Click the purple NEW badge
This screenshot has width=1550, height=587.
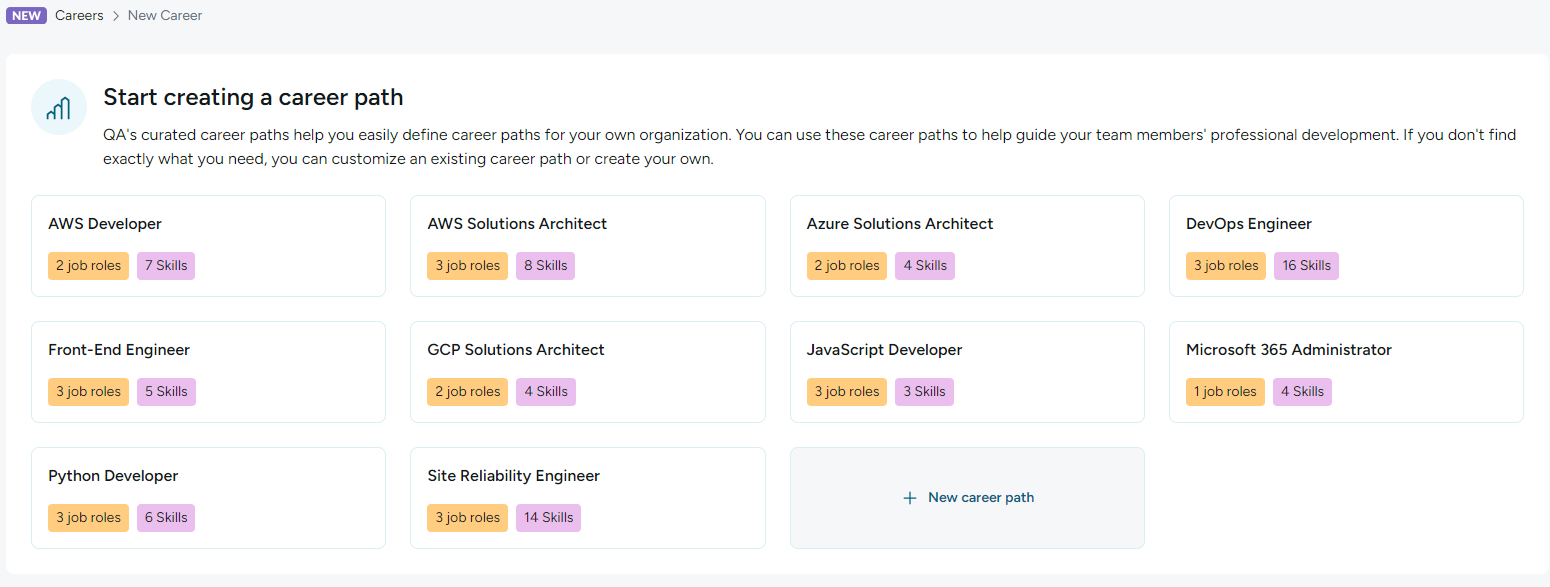point(27,16)
